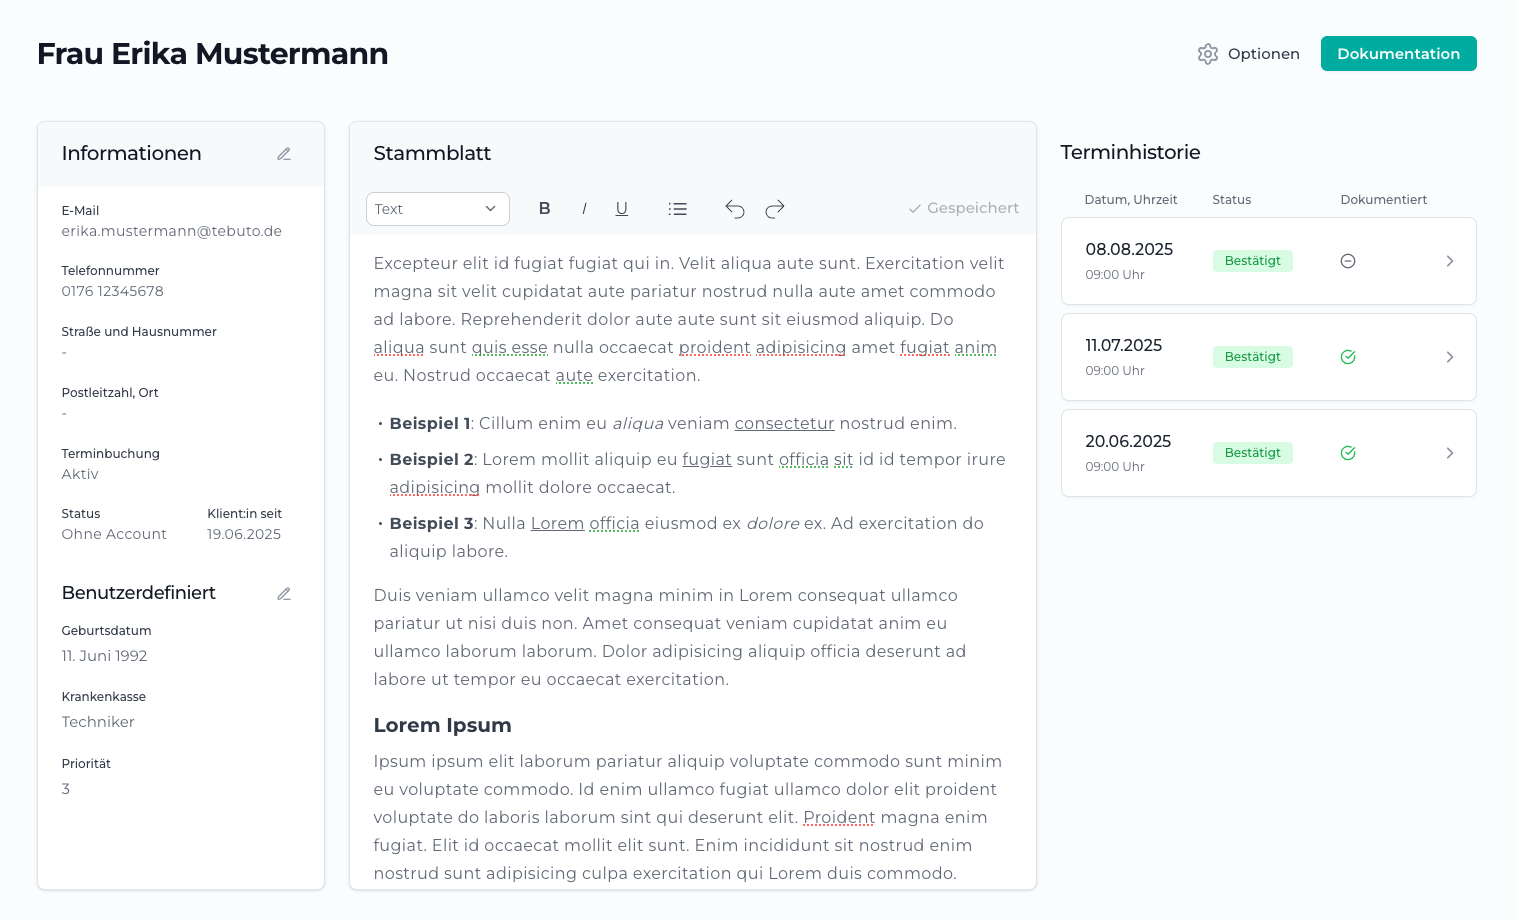Expand the 08.08.2025 appointment chevron
Screen dimensions: 1516x920
coord(1450,261)
